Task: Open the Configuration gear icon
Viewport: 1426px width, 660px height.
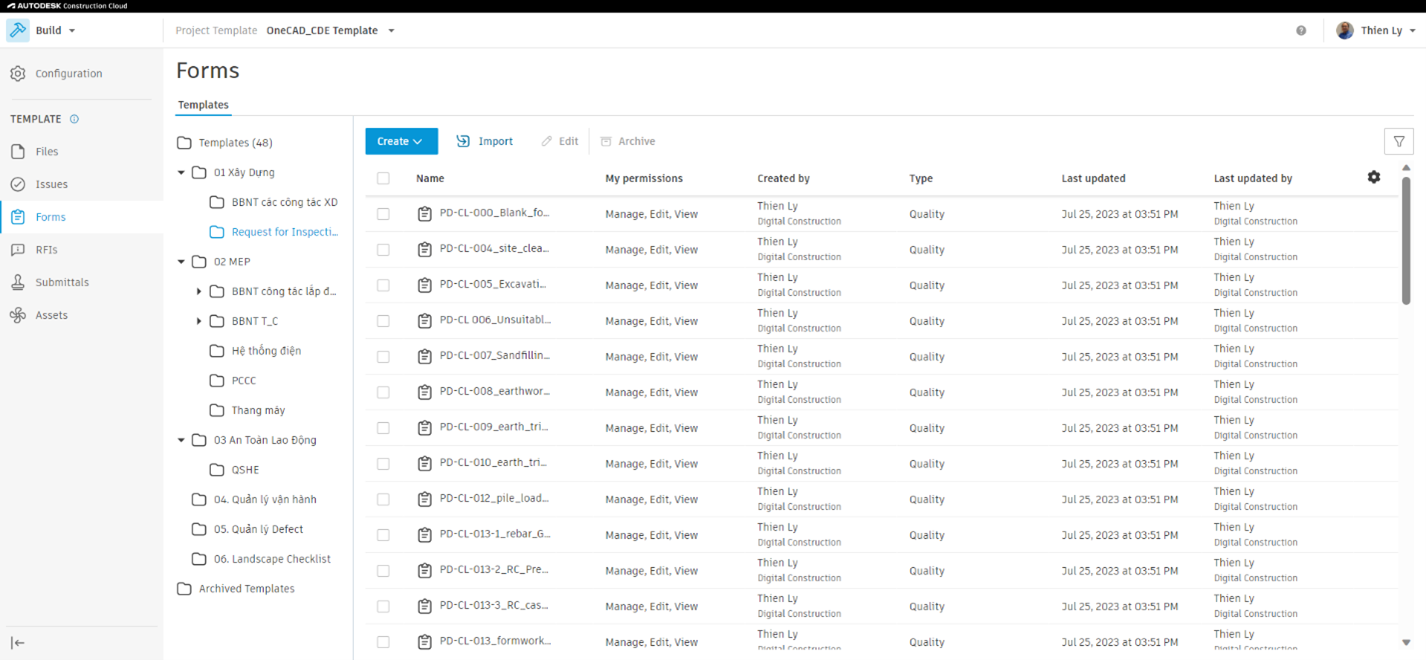Action: point(18,74)
